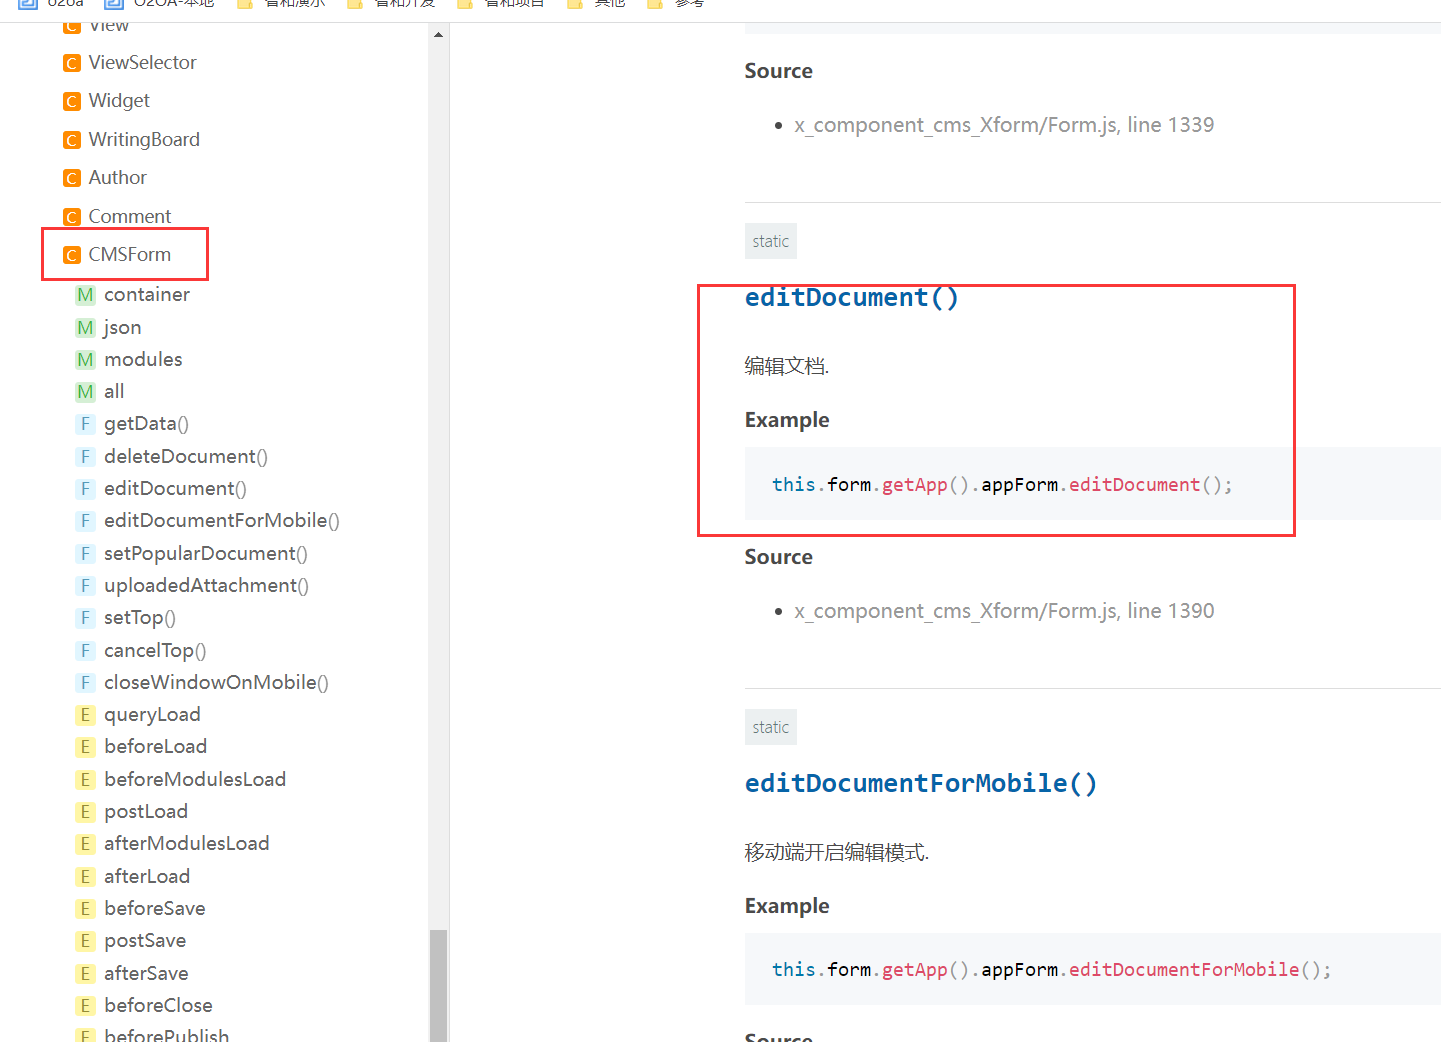This screenshot has width=1441, height=1042.
Task: Select the orange C icon beside CMSForm
Action: point(72,255)
